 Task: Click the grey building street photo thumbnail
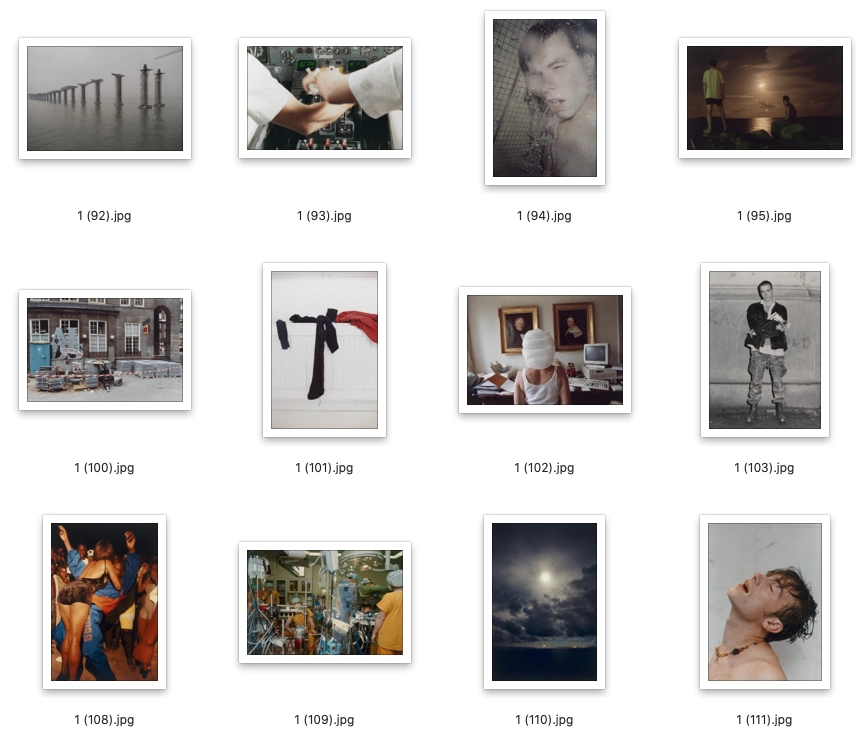click(x=105, y=350)
